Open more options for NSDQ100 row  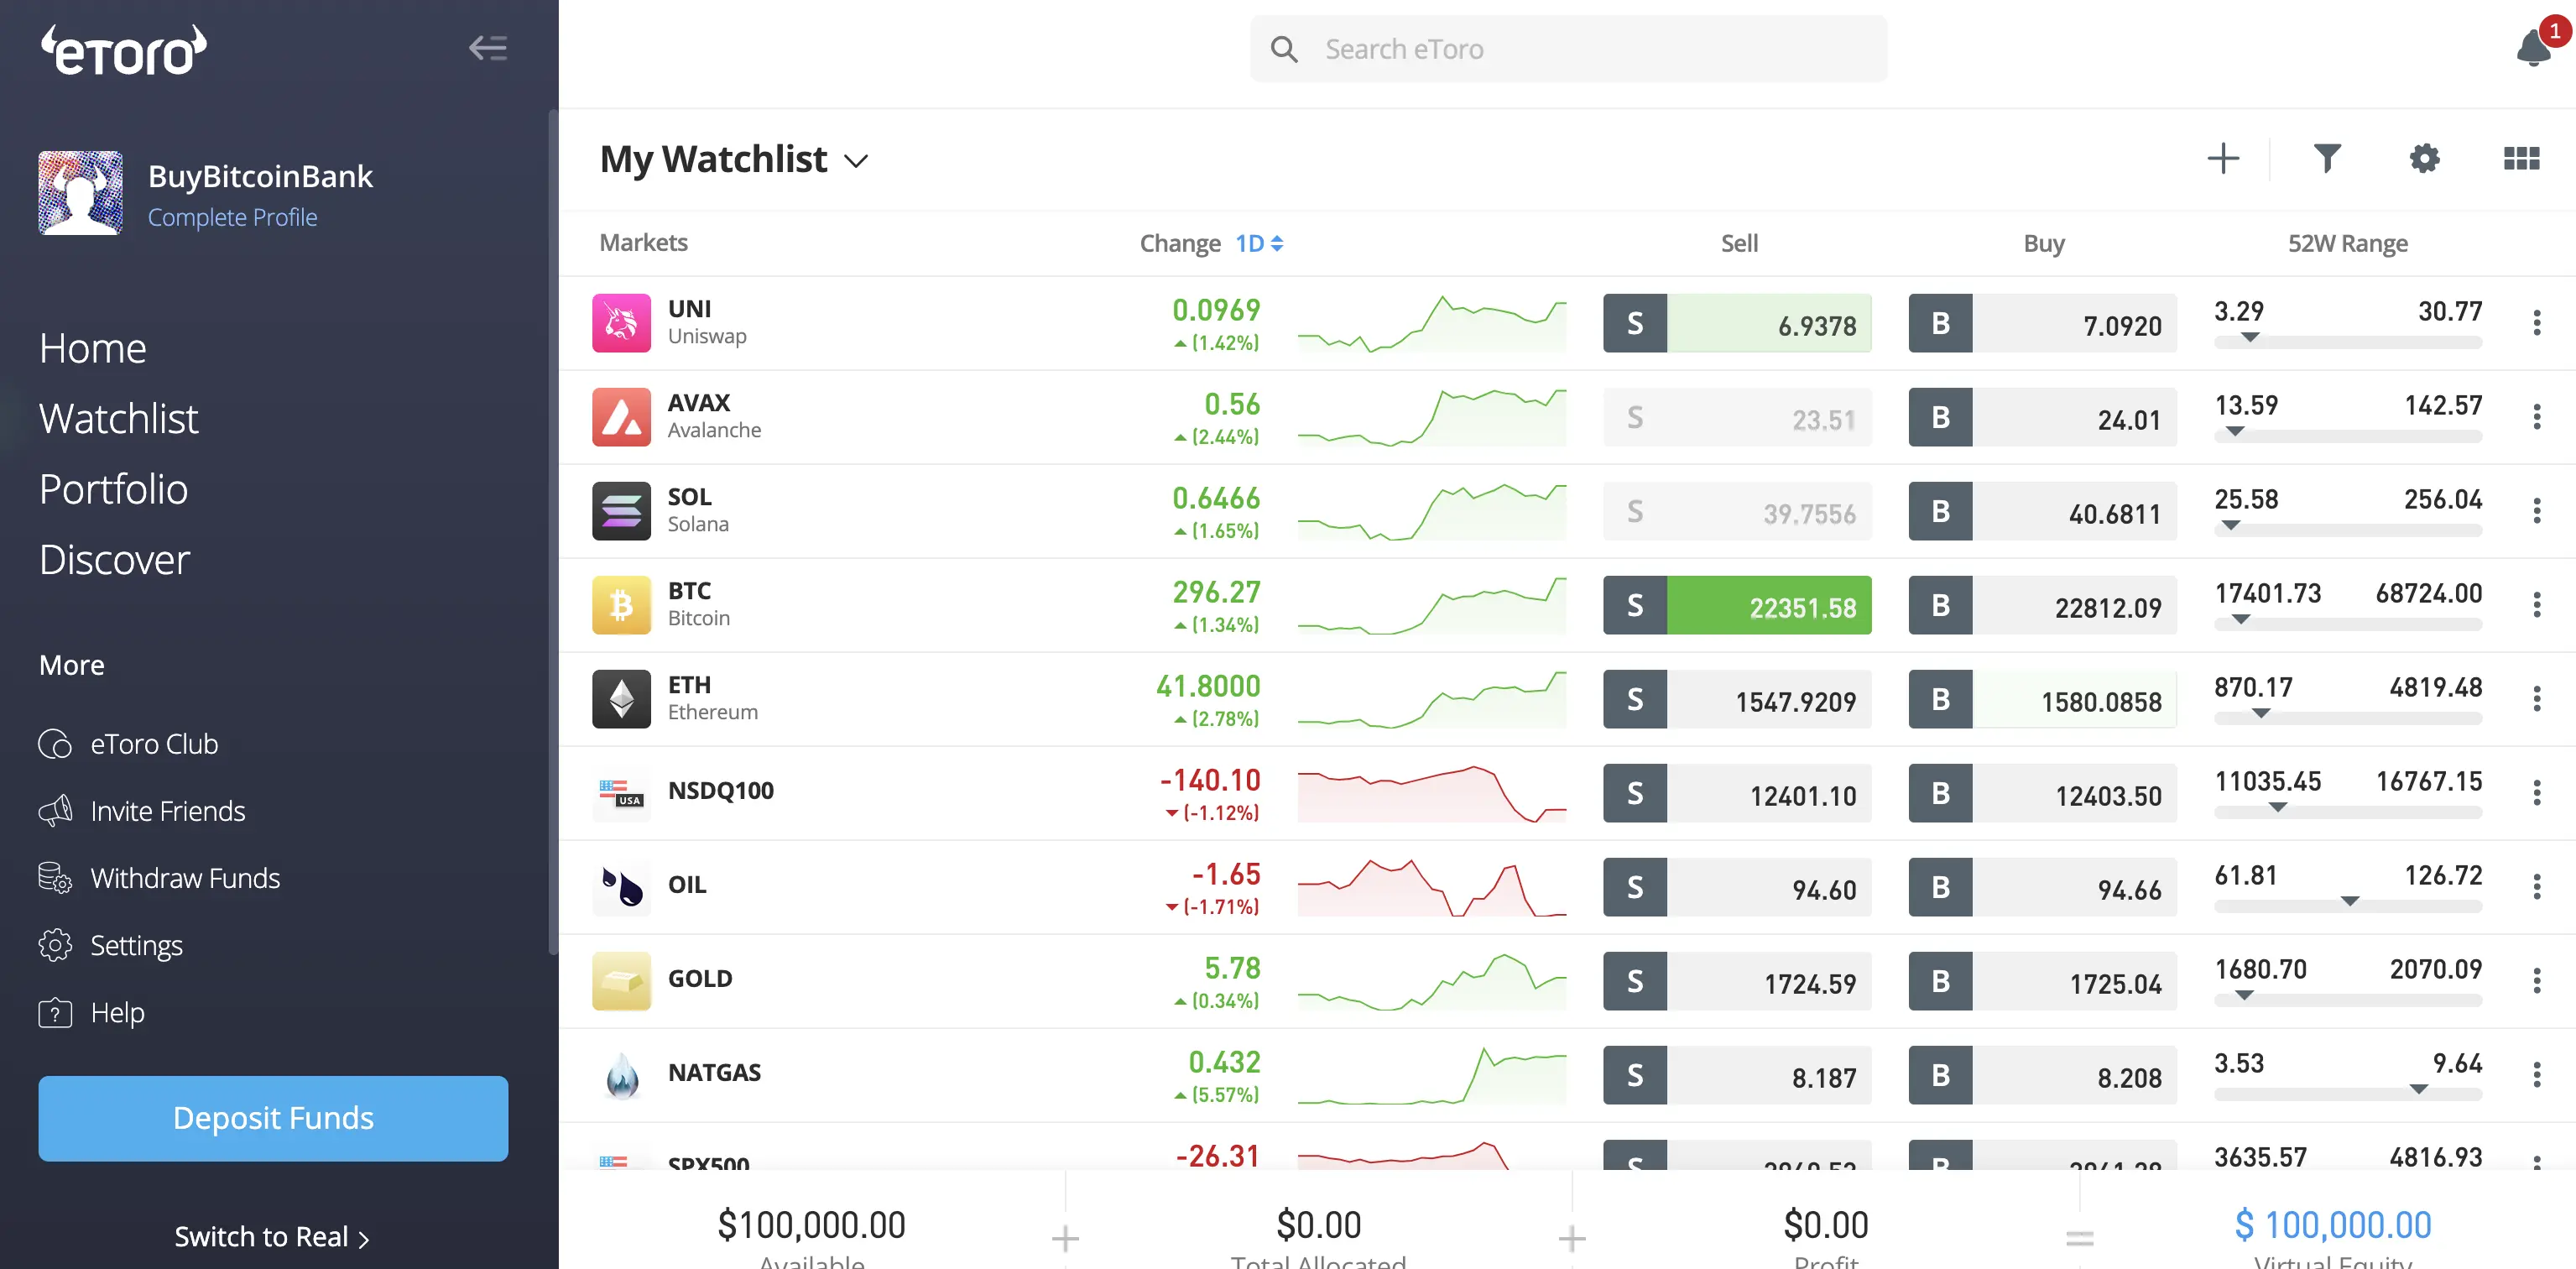[2536, 793]
